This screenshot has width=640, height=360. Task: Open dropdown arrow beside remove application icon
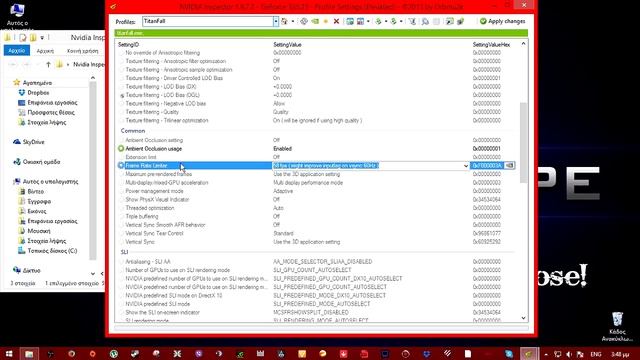pyautogui.click(x=368, y=21)
